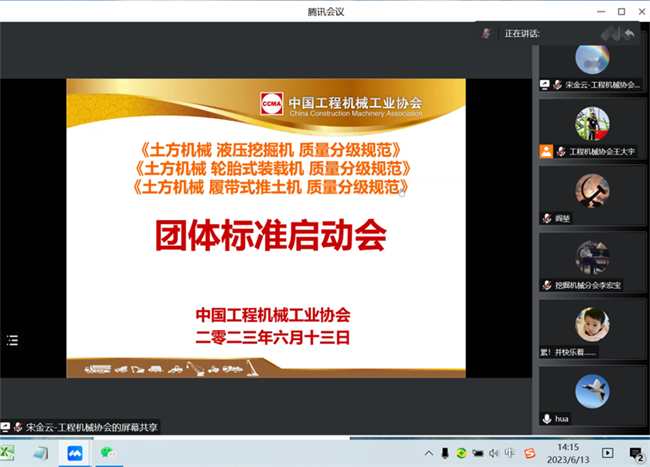Viewport: 650px width, 467px height.
Task: Open the volume speaker tray icon
Action: 494,453
